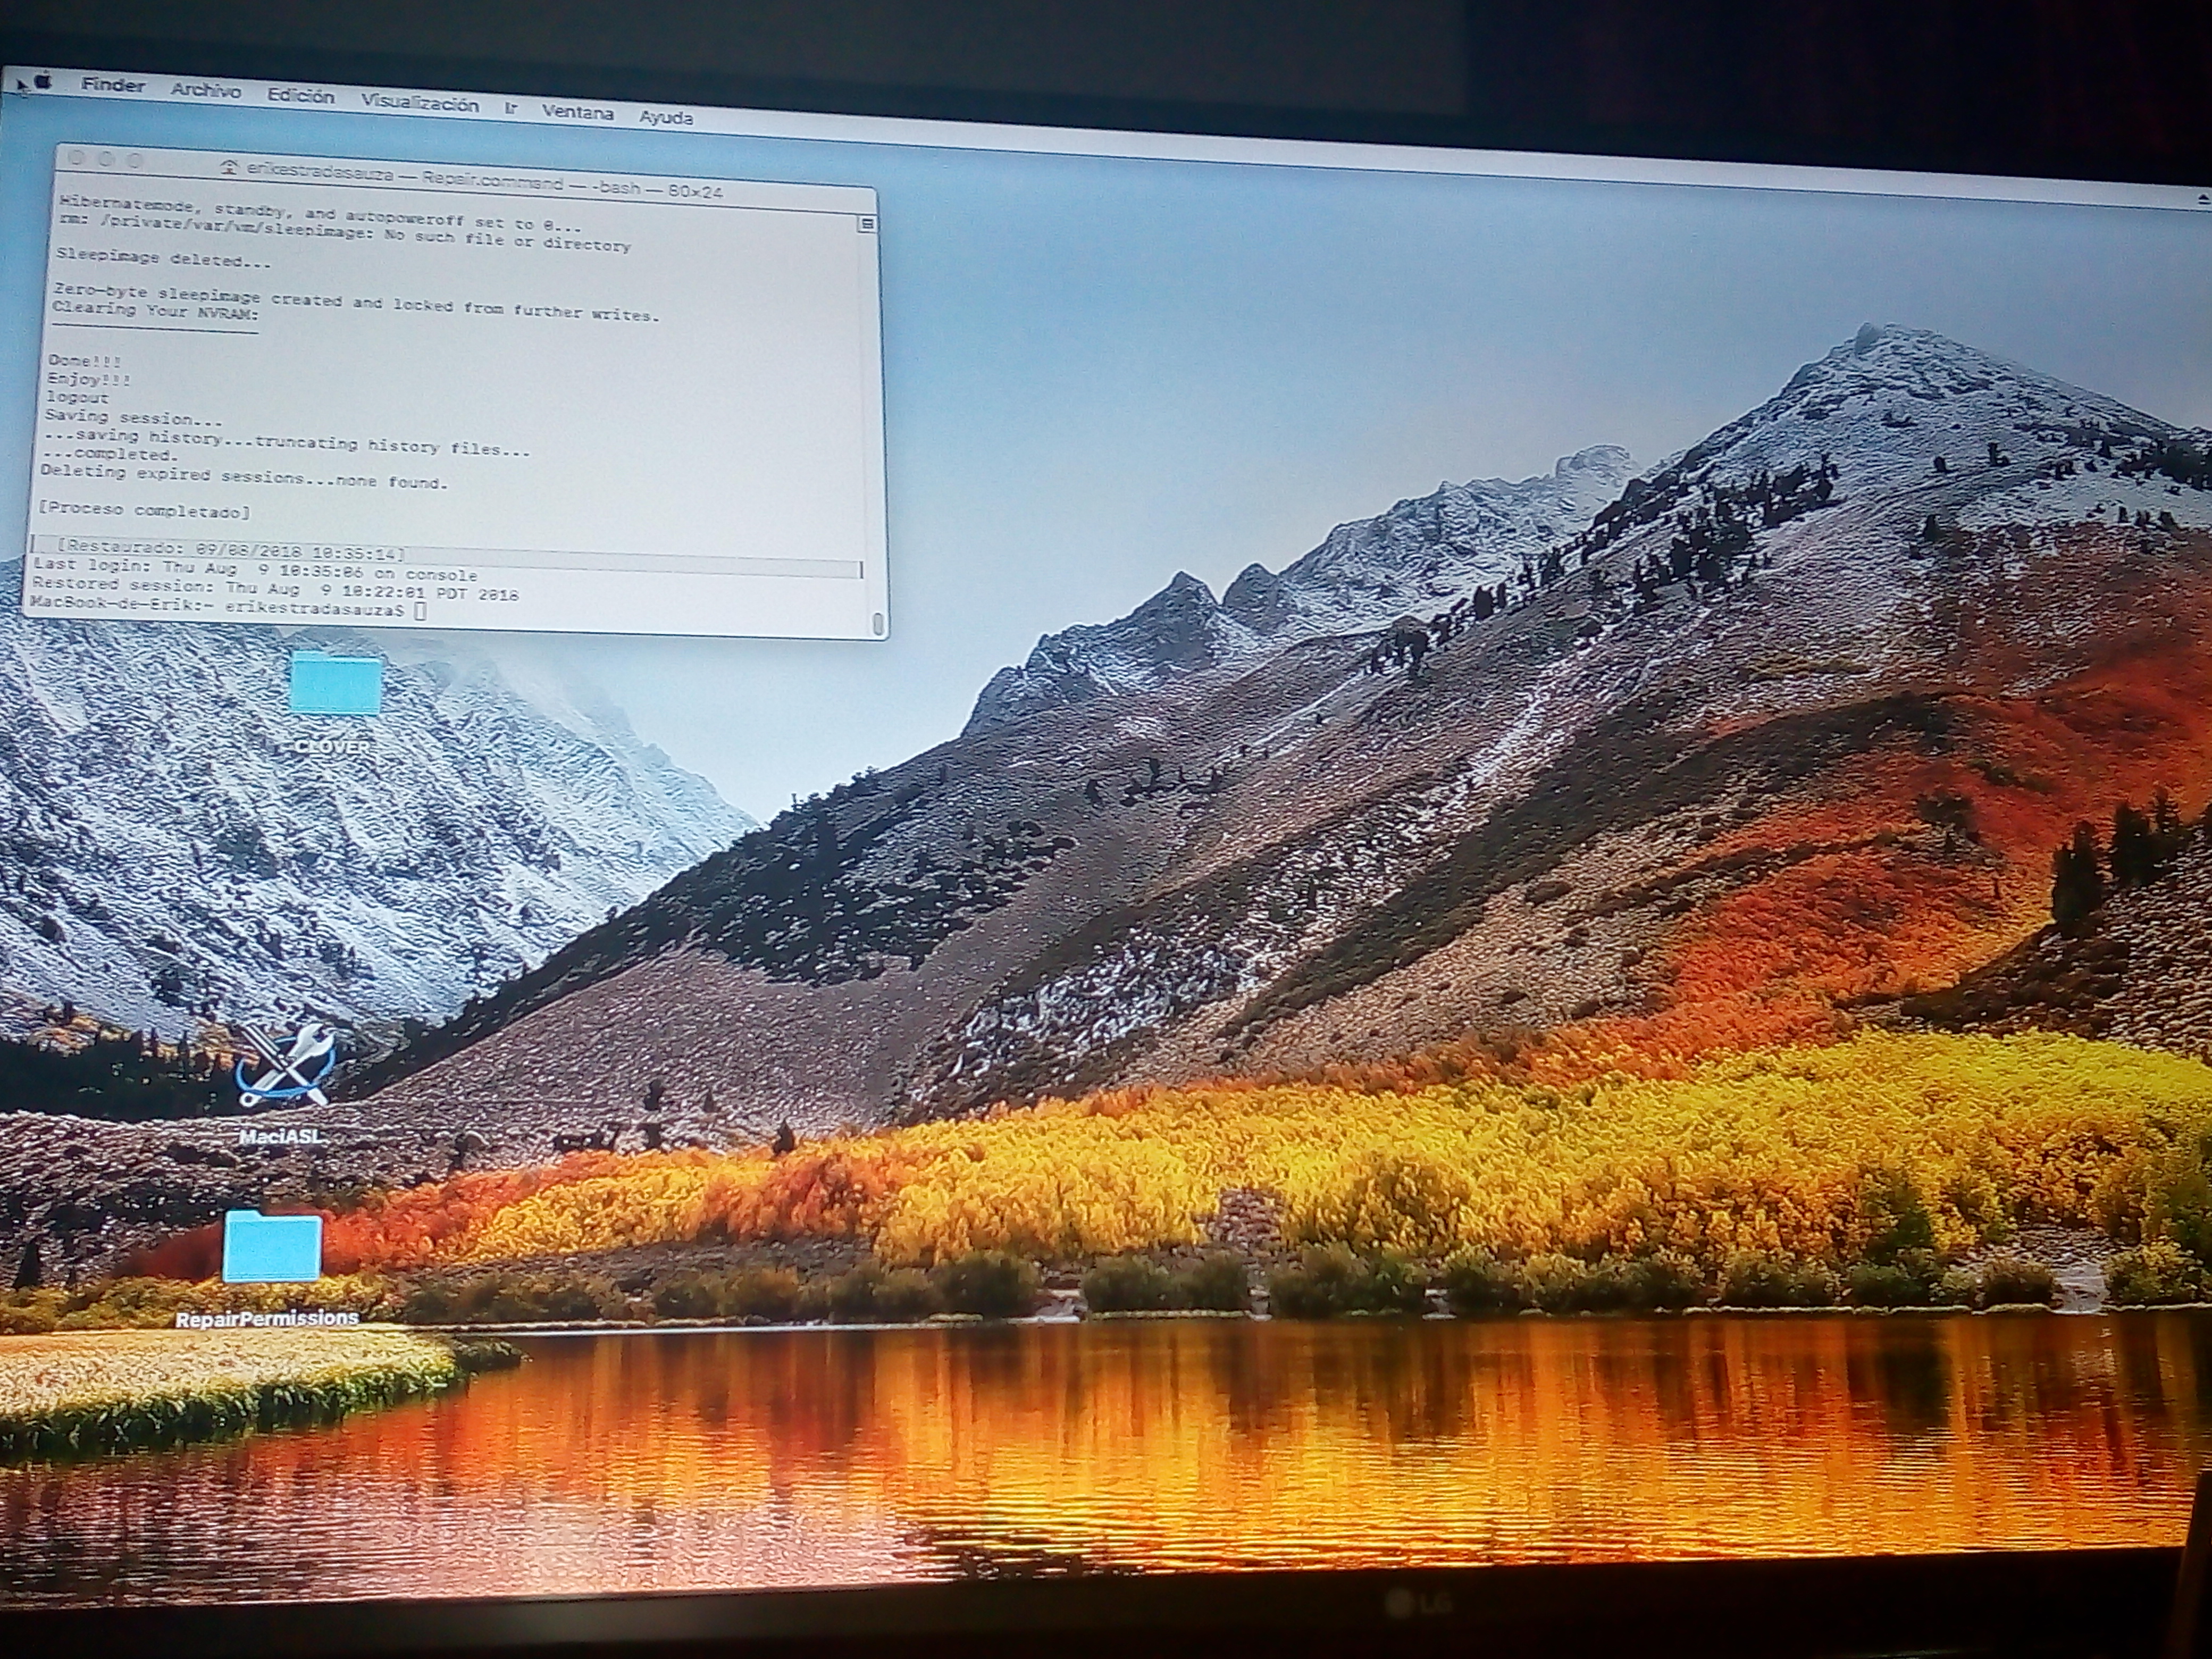Open the Archivo menu
2212x1659 pixels.
pos(206,90)
